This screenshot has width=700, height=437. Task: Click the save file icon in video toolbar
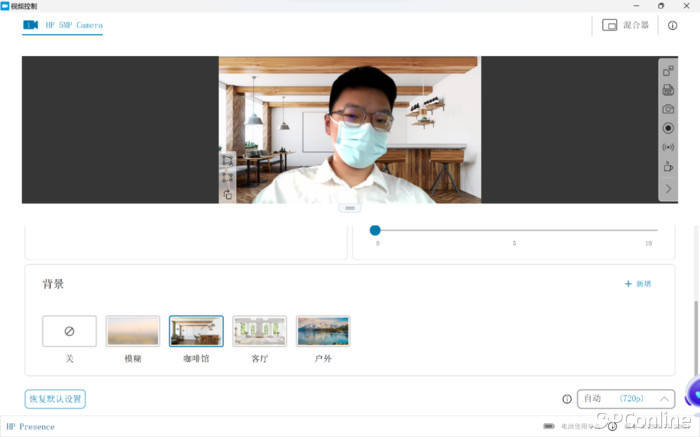click(668, 90)
